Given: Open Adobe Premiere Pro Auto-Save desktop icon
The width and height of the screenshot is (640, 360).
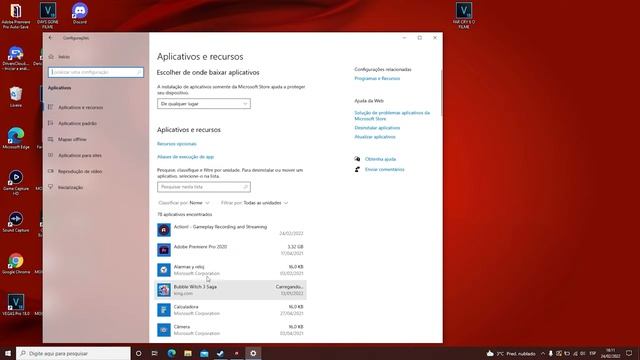Looking at the screenshot, I should tap(16, 16).
